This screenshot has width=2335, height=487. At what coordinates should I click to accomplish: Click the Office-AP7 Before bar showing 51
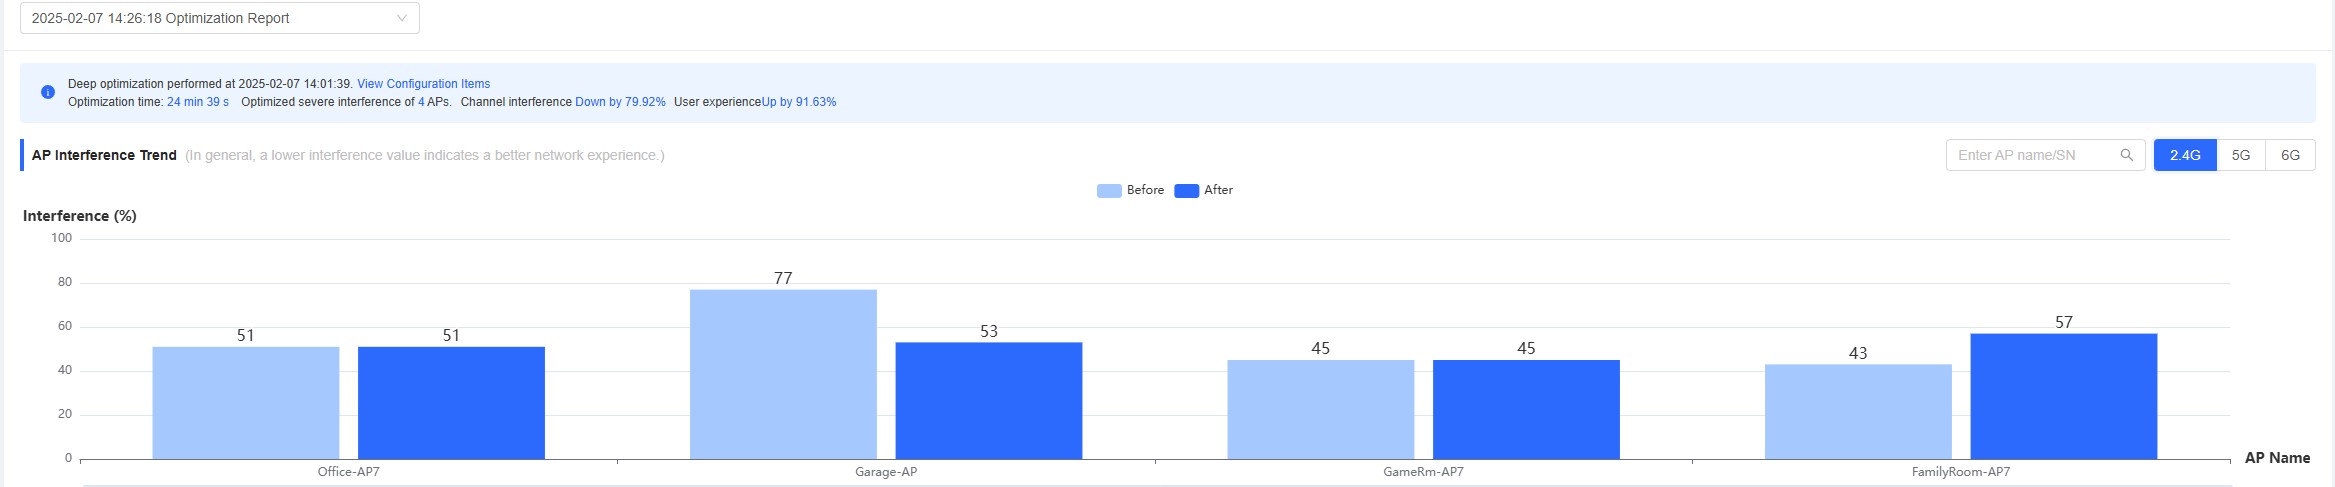tap(246, 403)
